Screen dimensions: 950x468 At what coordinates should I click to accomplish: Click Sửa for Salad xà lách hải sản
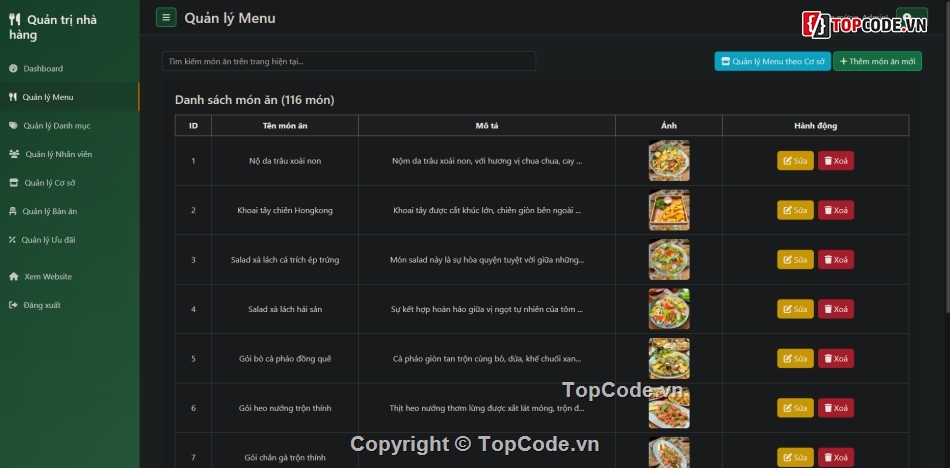pyautogui.click(x=795, y=309)
